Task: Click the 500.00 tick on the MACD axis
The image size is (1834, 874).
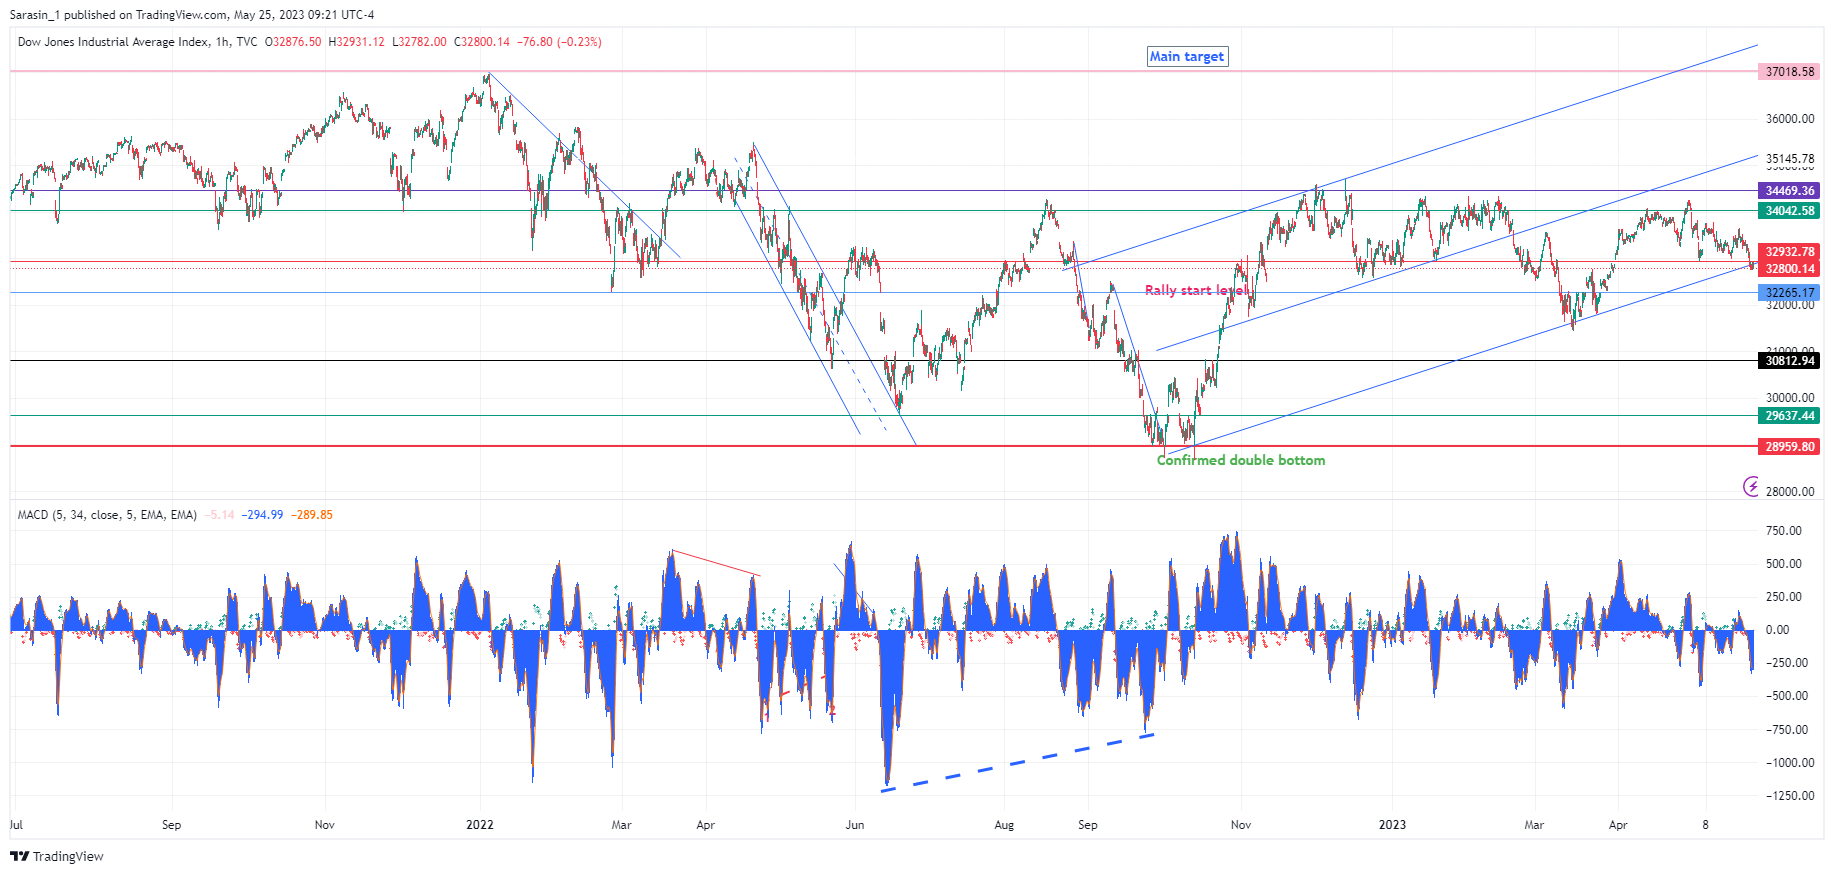Action: (1784, 564)
